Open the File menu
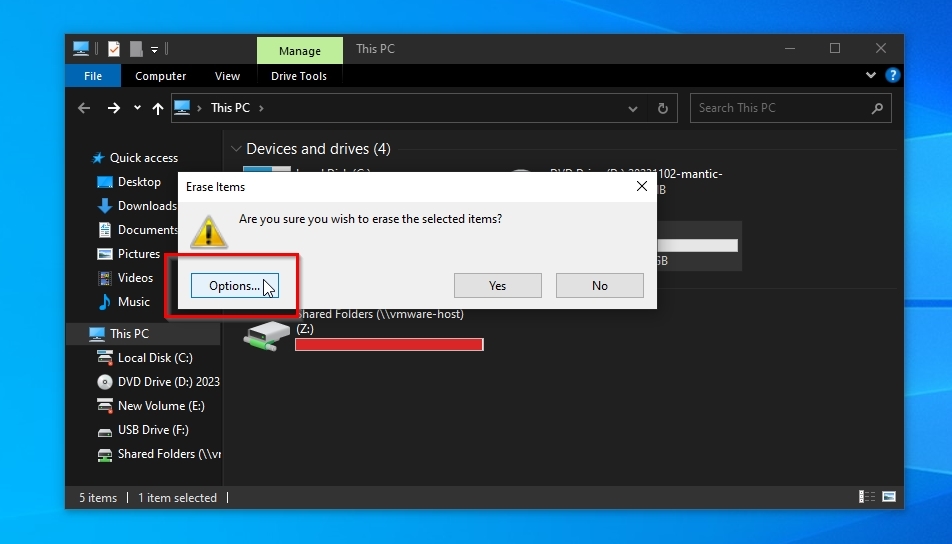The height and width of the screenshot is (544, 952). coord(93,76)
